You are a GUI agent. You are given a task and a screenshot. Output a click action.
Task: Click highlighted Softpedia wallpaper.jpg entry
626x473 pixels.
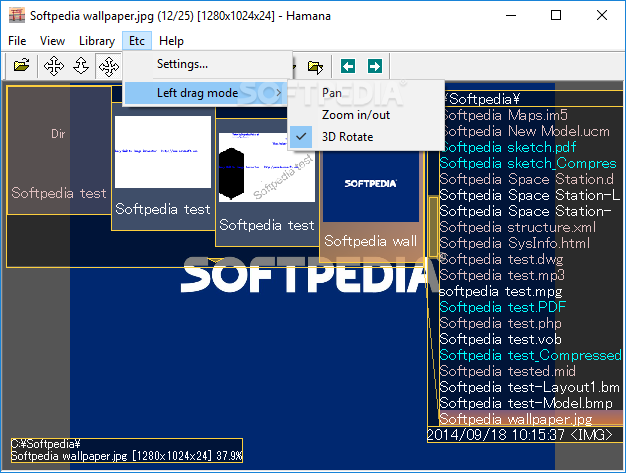pos(531,419)
